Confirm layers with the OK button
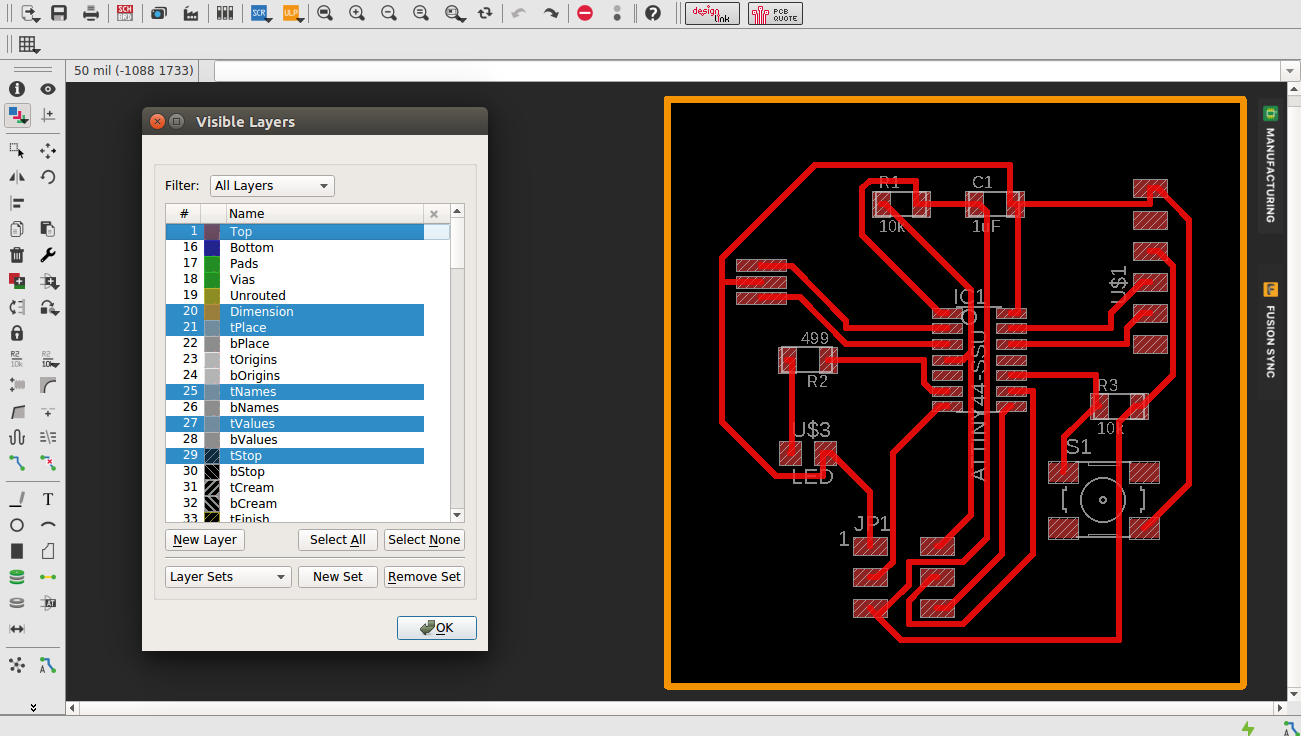This screenshot has height=736, width=1301. [437, 628]
